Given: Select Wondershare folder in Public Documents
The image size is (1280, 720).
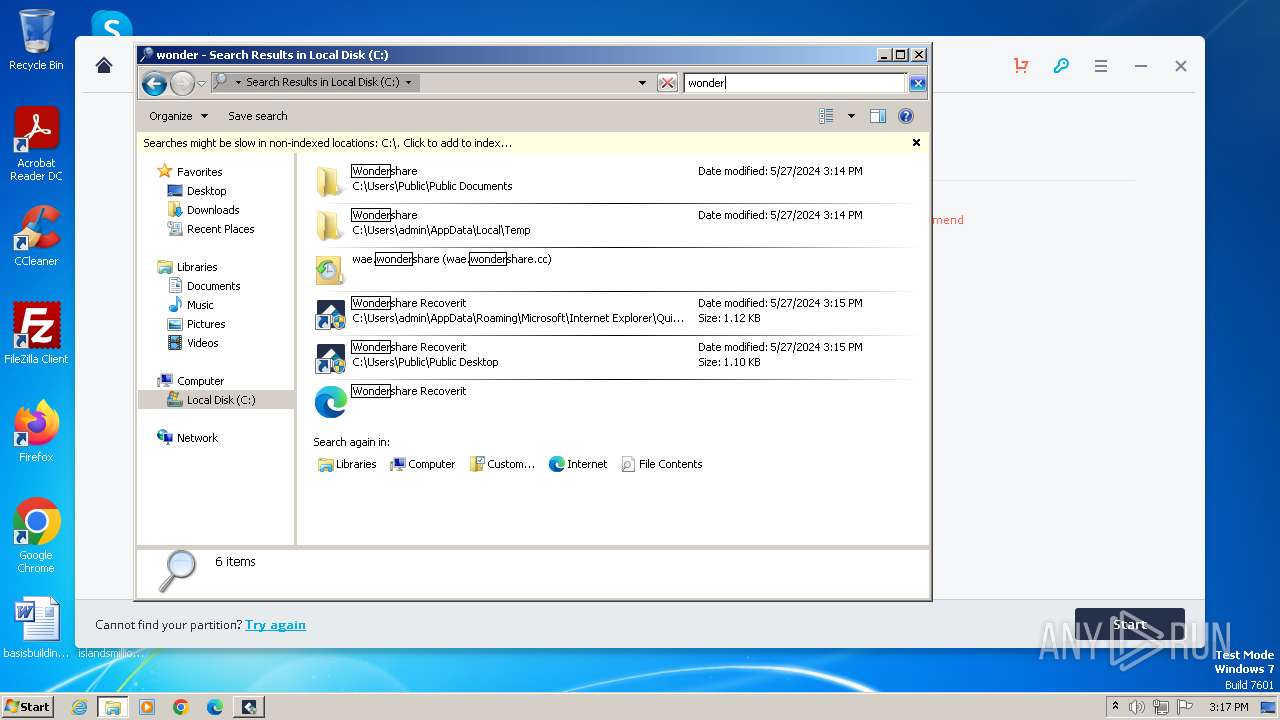Looking at the screenshot, I should pos(614,180).
